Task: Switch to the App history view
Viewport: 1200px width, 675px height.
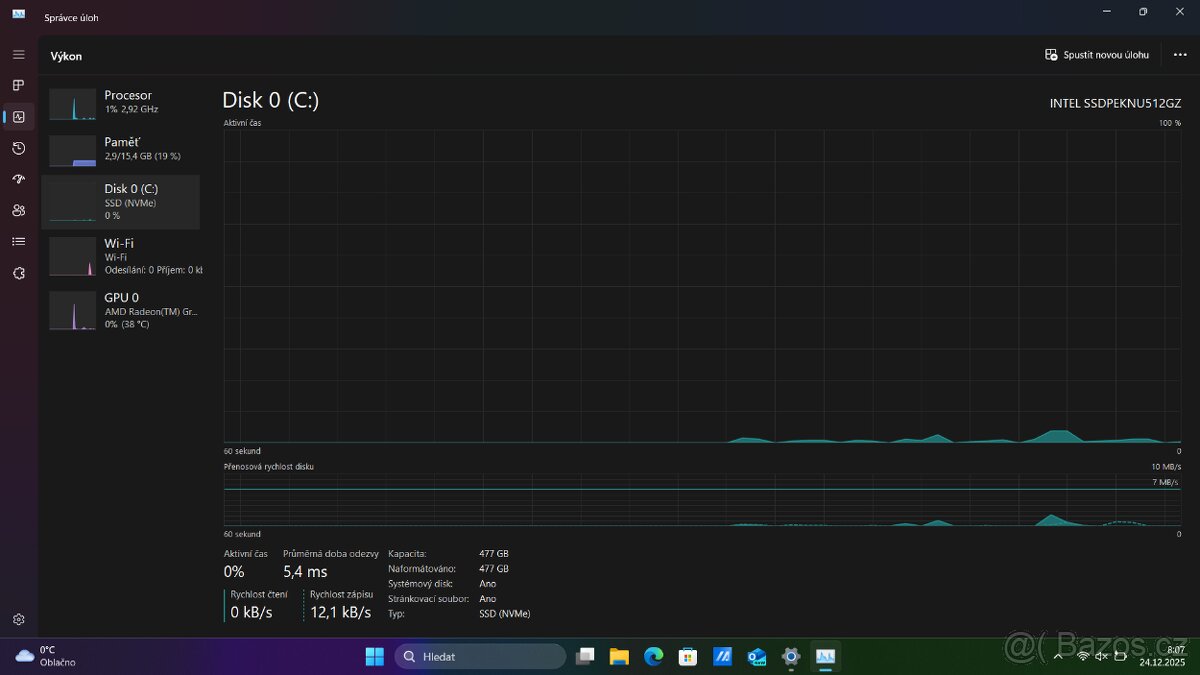Action: pyautogui.click(x=18, y=148)
